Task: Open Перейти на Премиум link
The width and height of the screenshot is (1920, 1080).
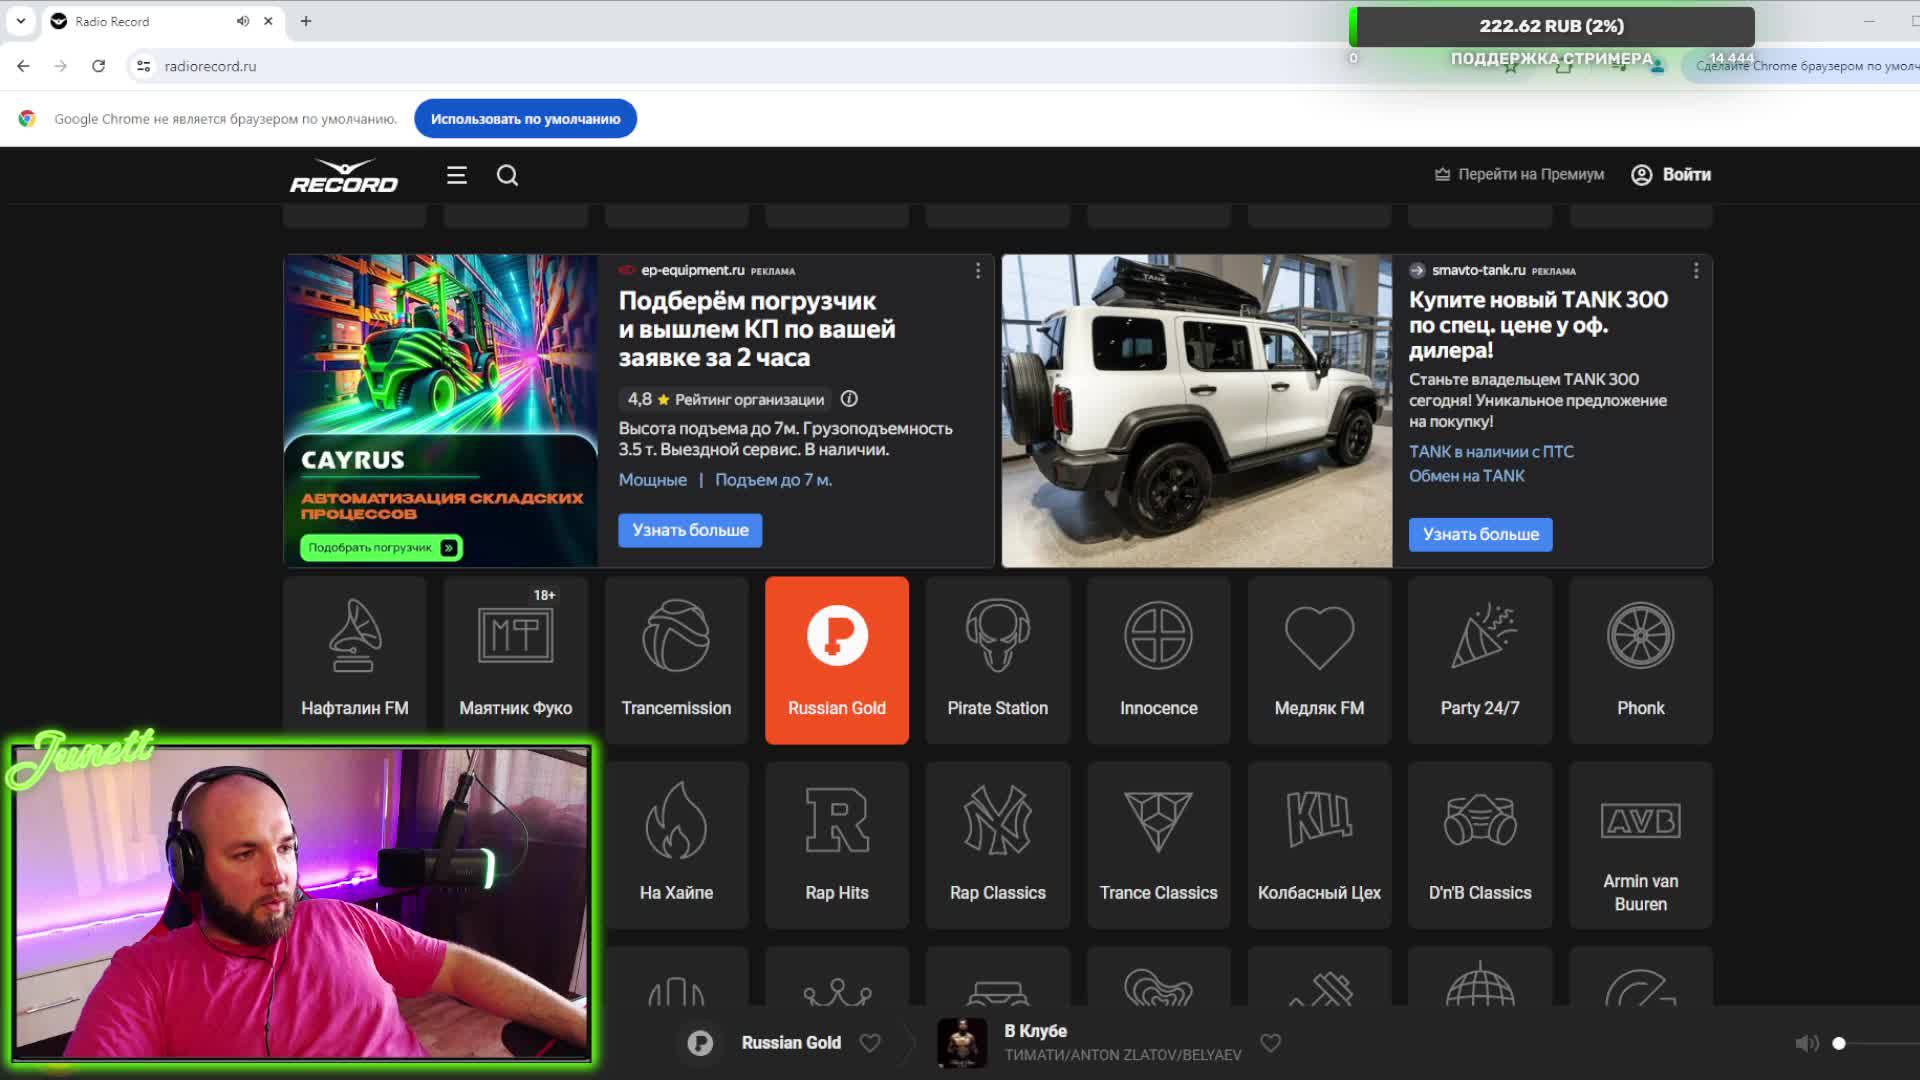Action: [1519, 175]
